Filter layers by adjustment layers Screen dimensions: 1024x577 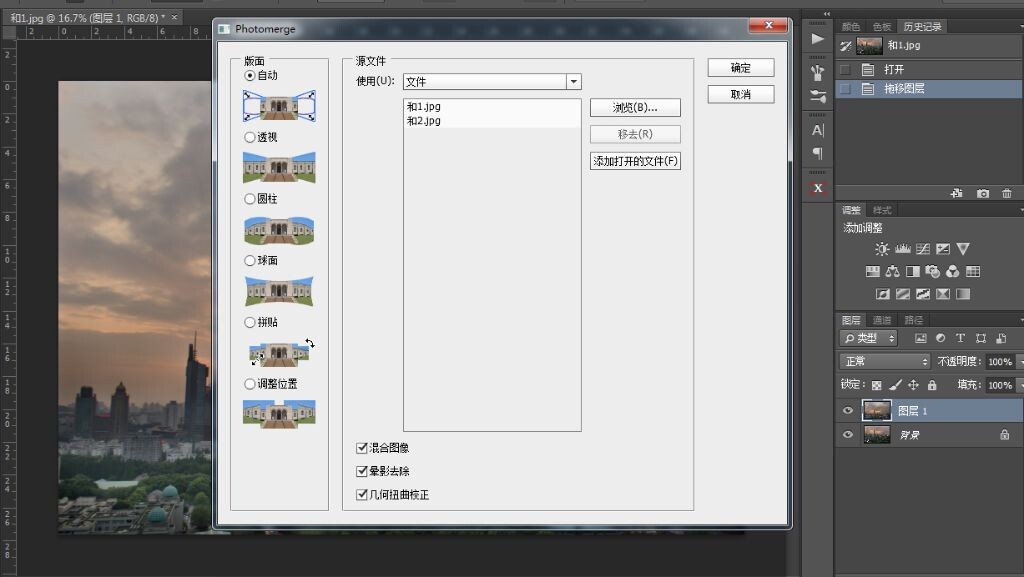[940, 338]
